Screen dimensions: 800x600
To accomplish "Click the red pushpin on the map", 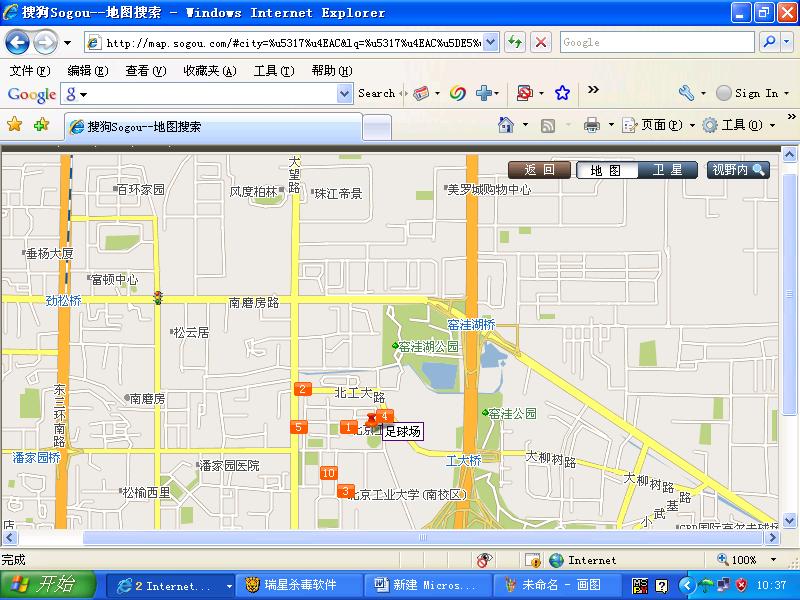I will coord(372,420).
